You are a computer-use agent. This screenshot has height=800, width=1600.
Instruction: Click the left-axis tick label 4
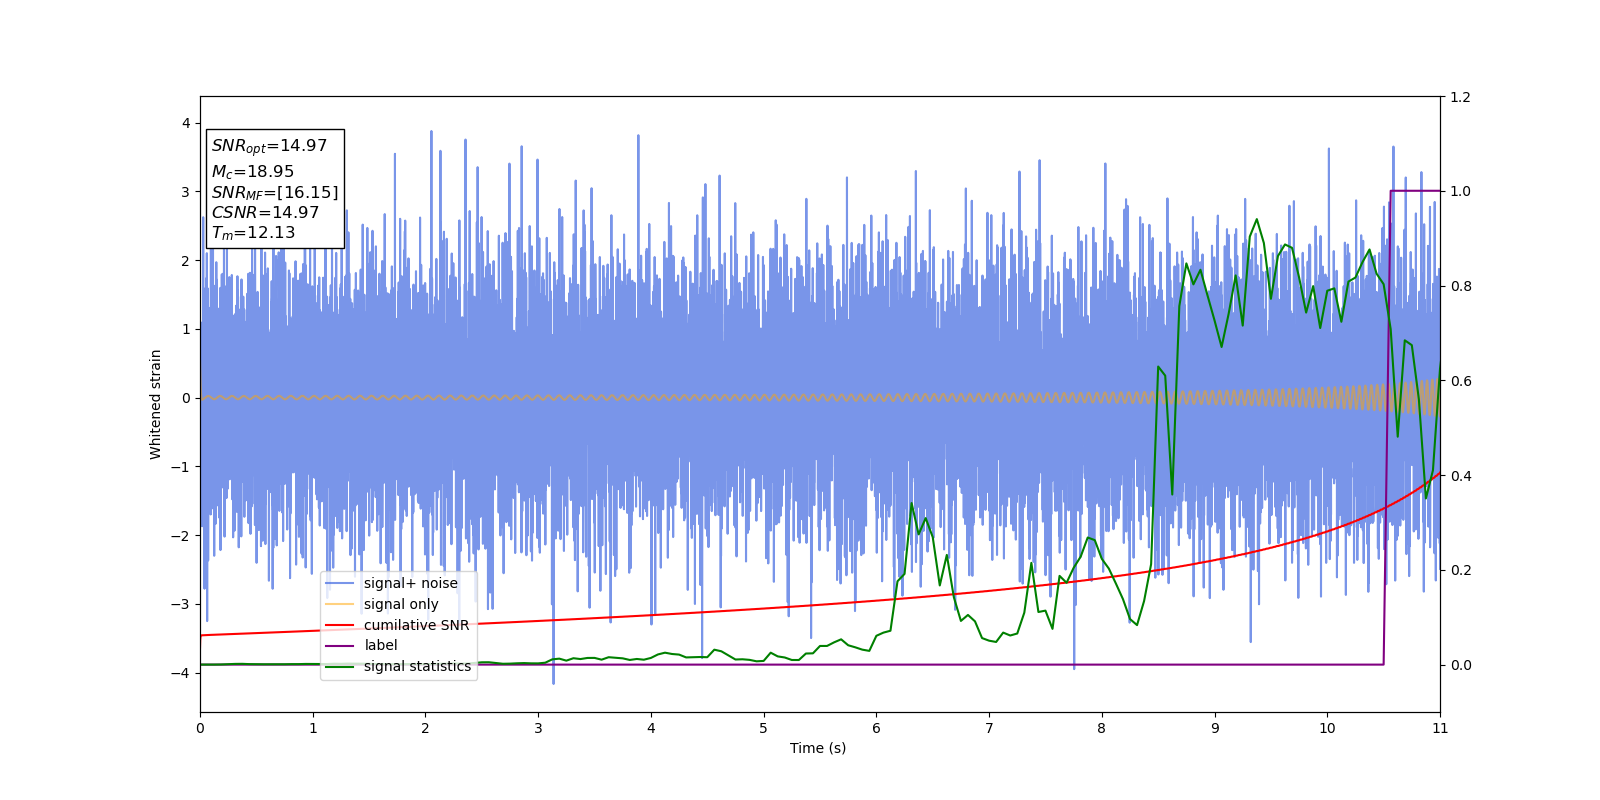pyautogui.click(x=186, y=124)
